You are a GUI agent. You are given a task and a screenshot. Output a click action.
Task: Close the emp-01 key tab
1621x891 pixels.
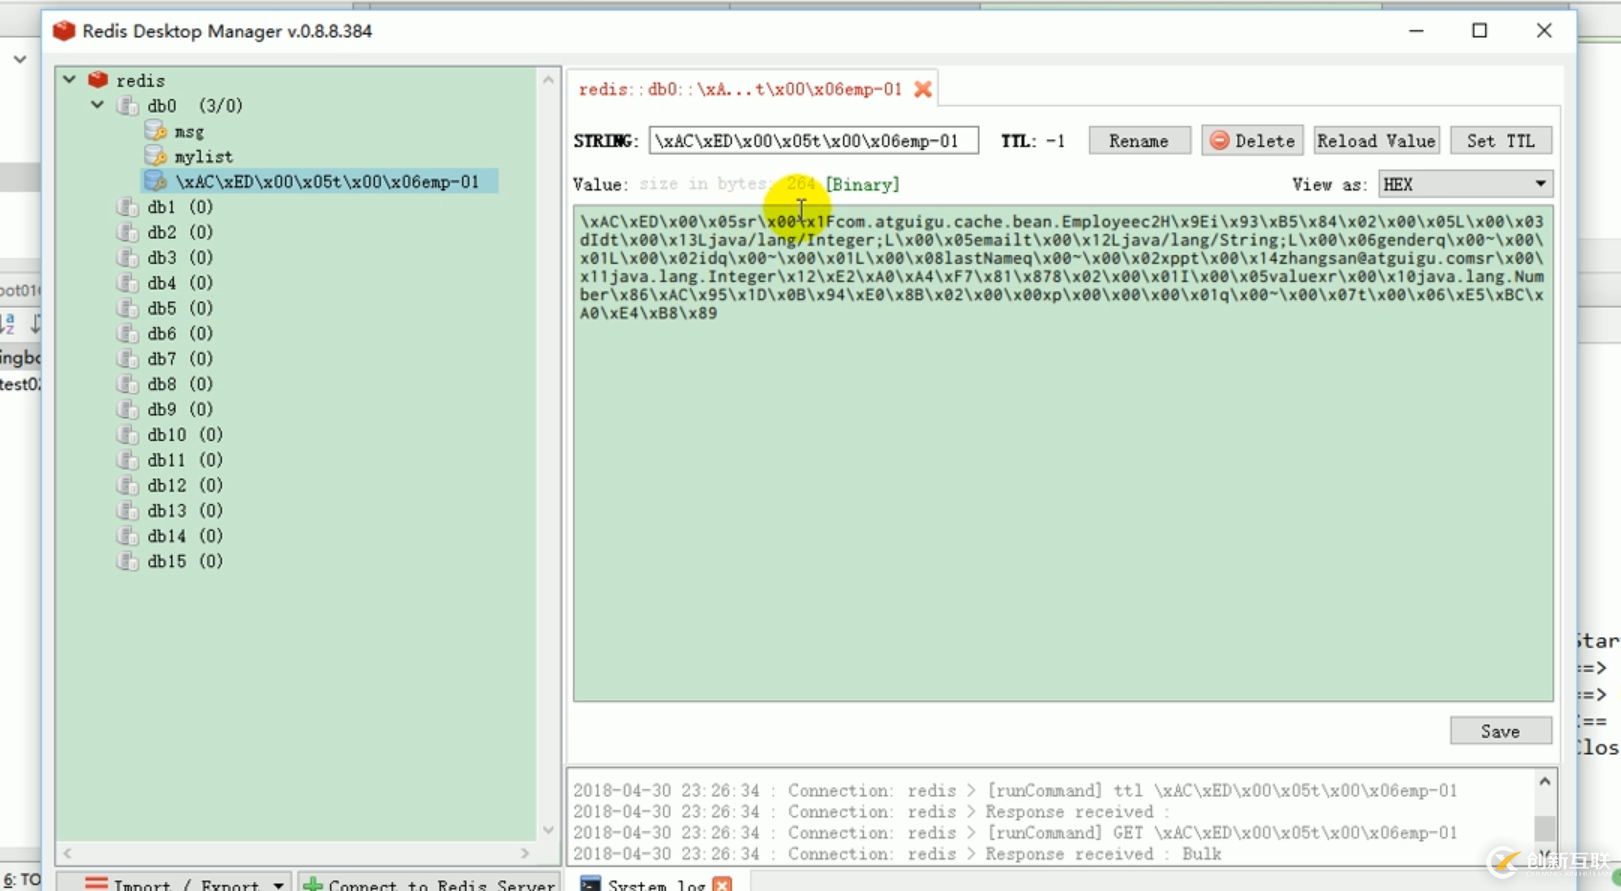[923, 89]
